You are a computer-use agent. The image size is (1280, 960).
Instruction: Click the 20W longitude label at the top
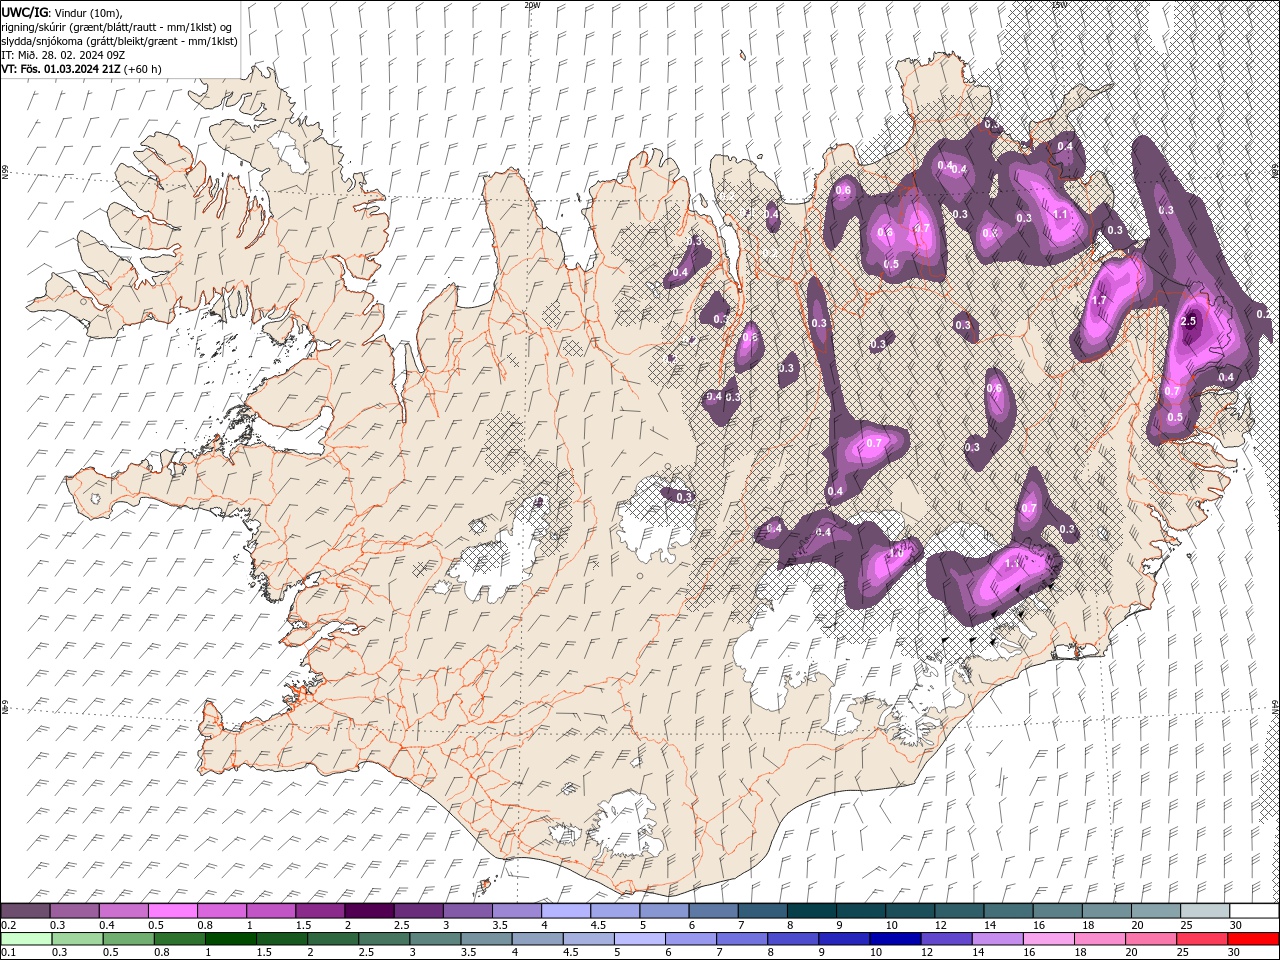pos(532,5)
